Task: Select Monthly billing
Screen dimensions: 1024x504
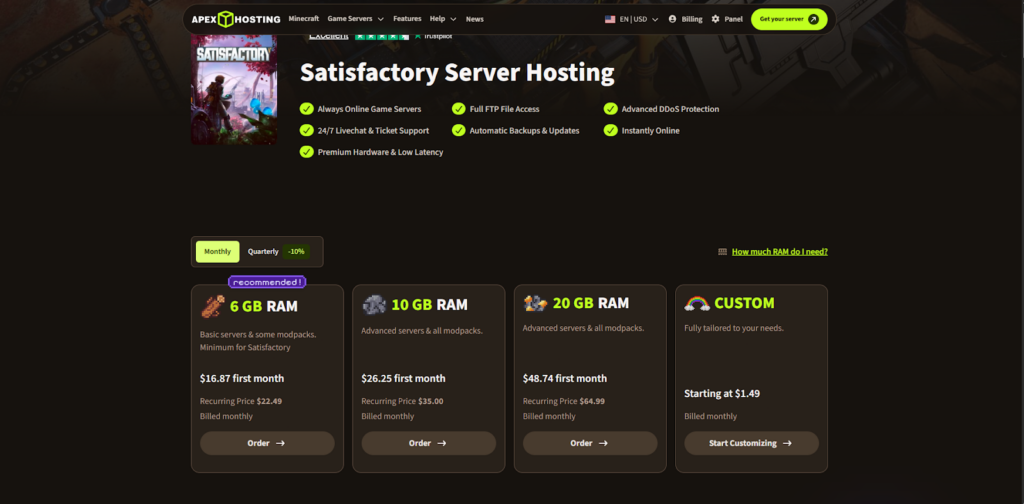Action: tap(217, 251)
